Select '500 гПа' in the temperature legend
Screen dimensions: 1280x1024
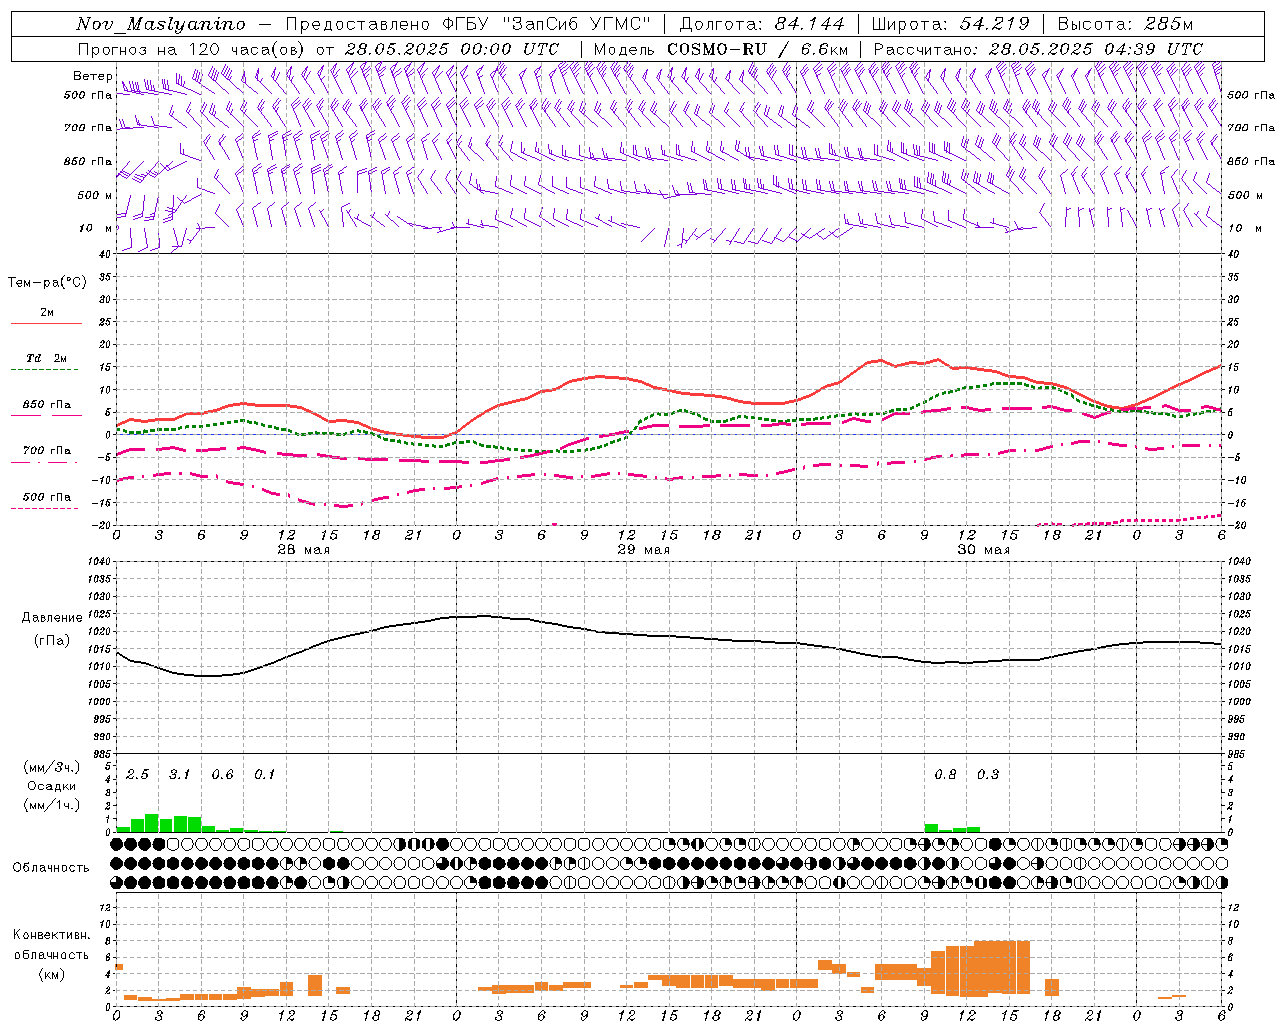pos(47,497)
